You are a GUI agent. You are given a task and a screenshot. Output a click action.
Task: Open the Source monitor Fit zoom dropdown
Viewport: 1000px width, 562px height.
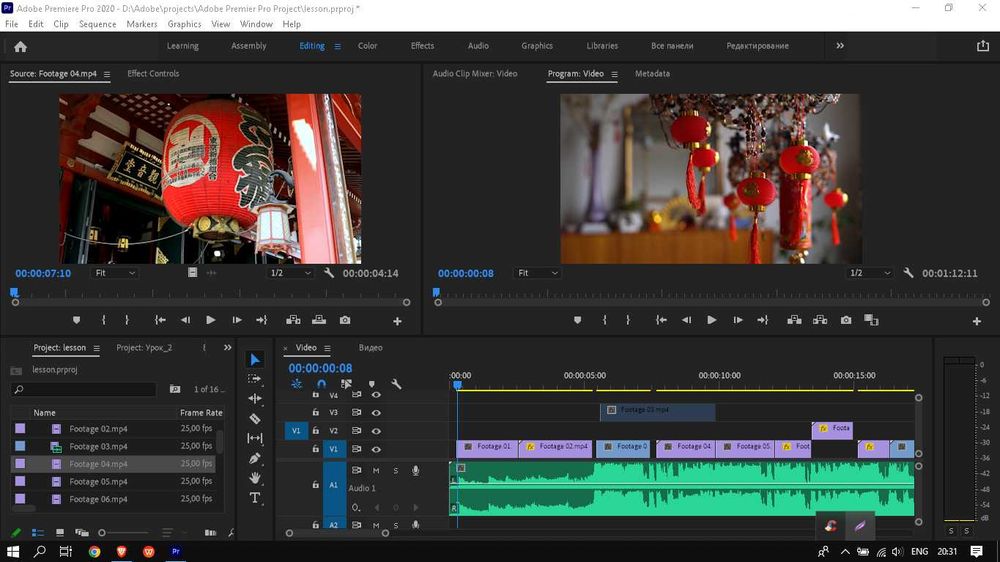tap(114, 273)
